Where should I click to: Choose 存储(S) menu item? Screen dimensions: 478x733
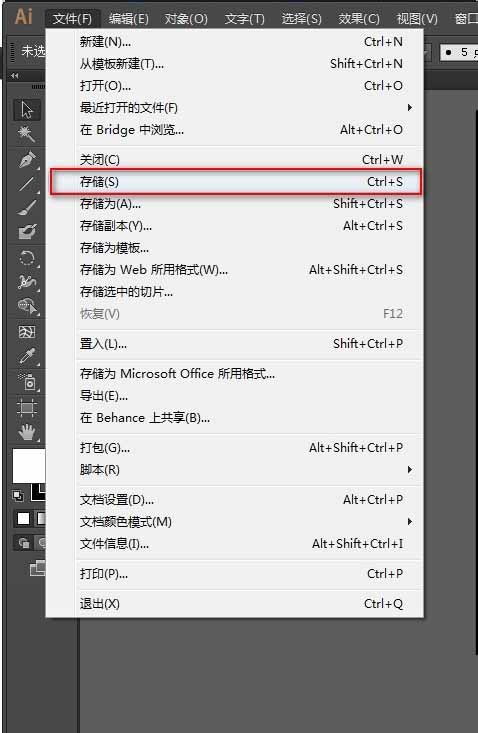pyautogui.click(x=235, y=182)
